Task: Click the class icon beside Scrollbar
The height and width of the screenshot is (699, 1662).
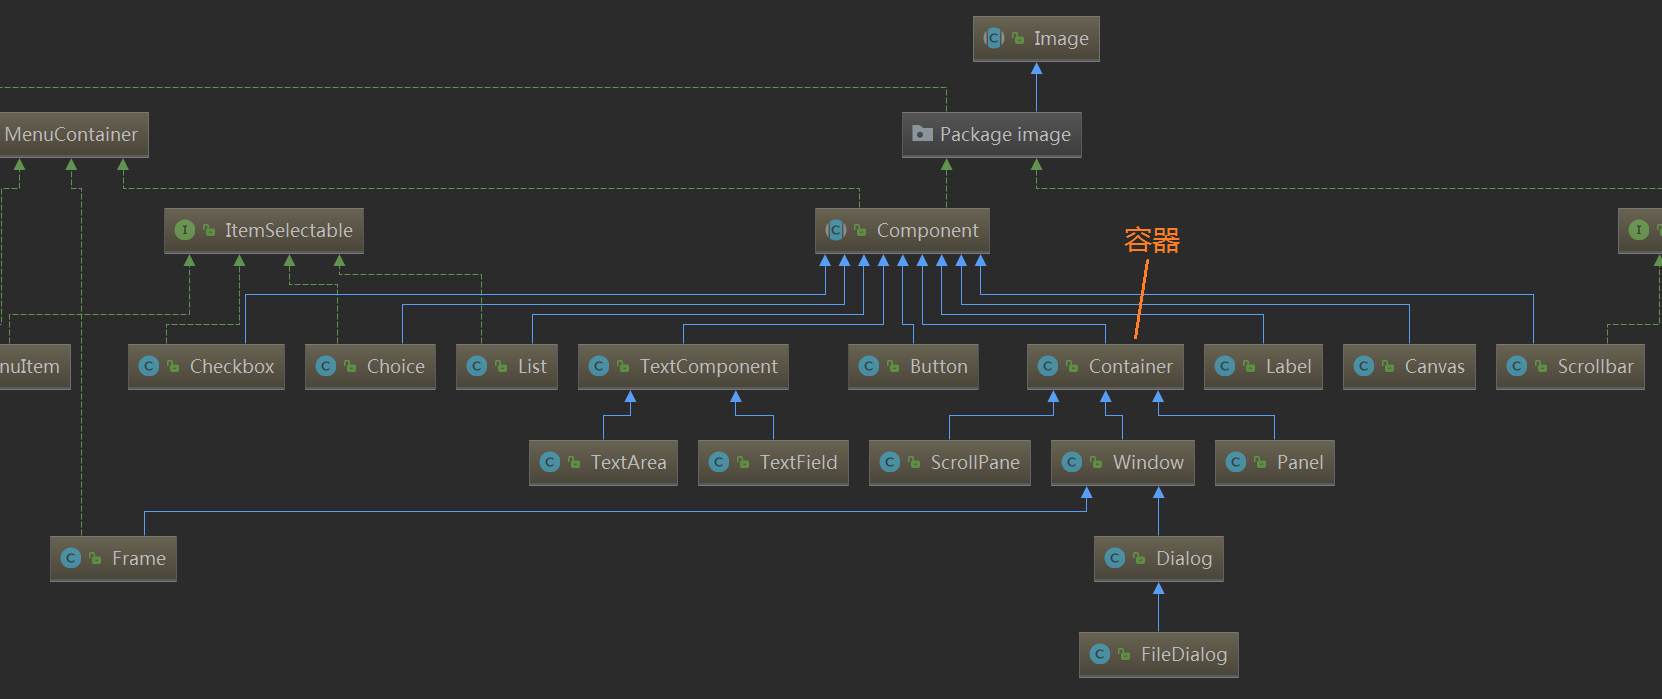Action: pyautogui.click(x=1517, y=366)
